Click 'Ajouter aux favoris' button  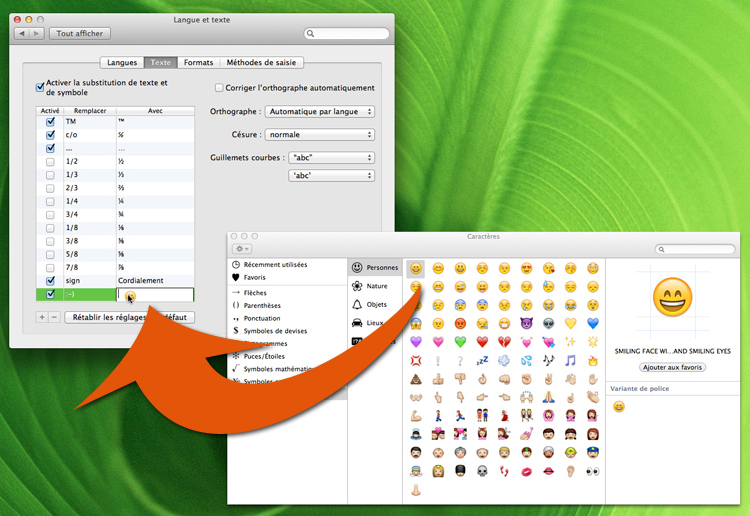pyautogui.click(x=672, y=367)
